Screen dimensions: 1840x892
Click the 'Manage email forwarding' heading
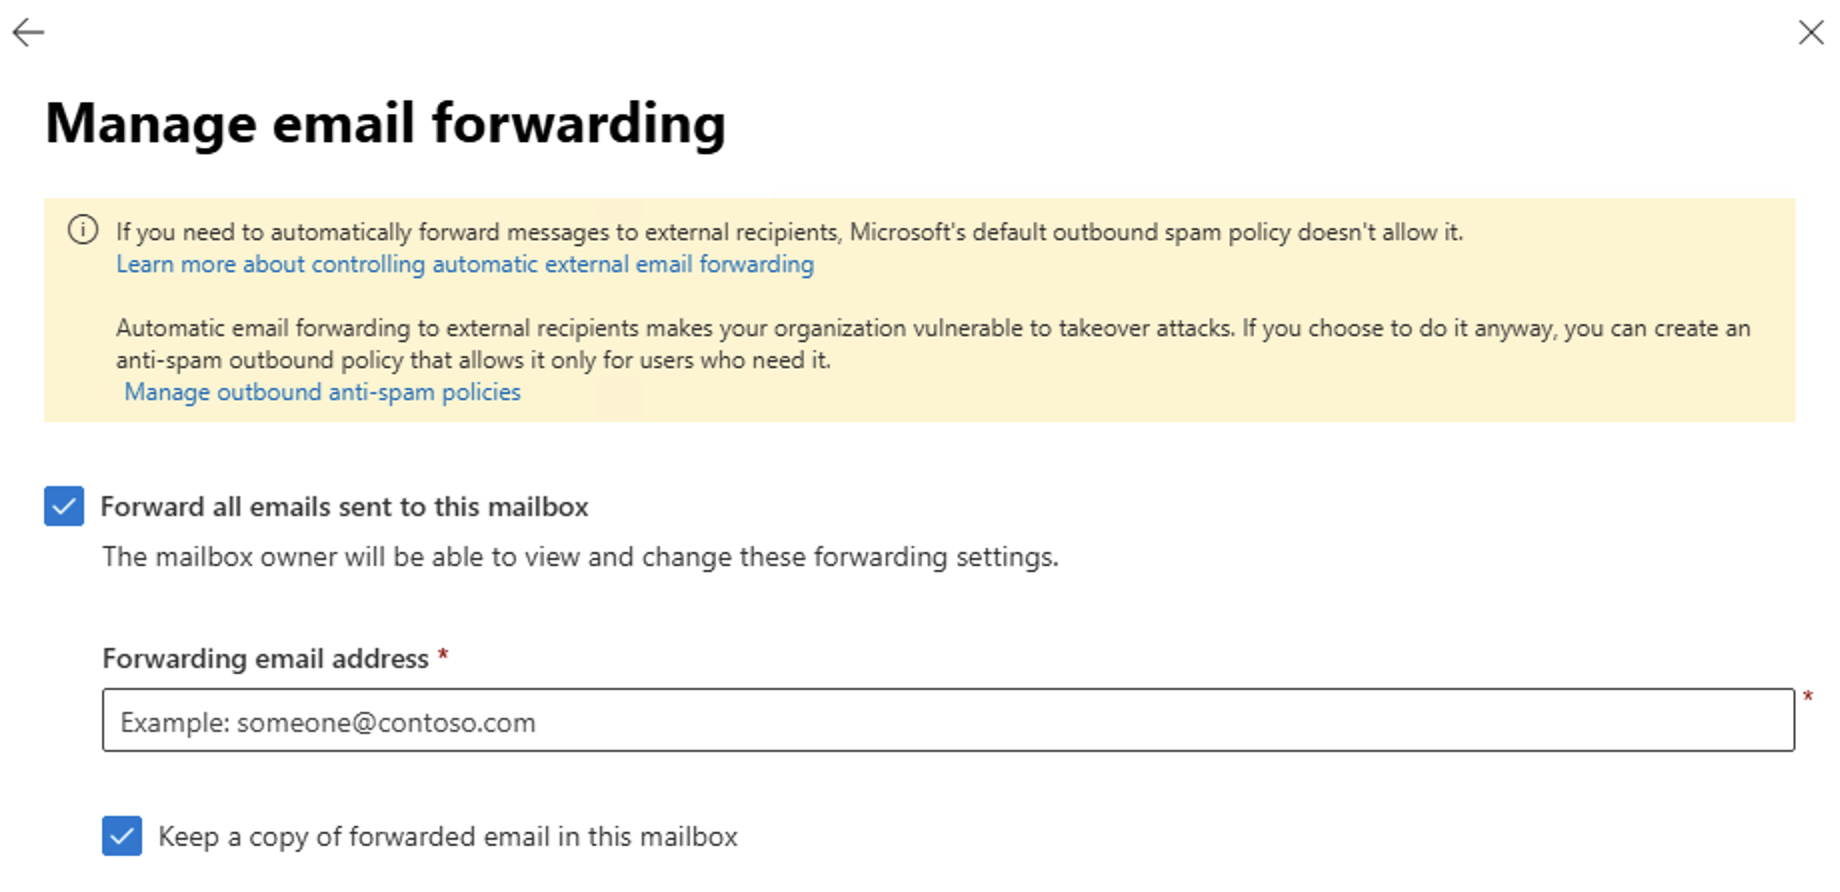point(385,124)
